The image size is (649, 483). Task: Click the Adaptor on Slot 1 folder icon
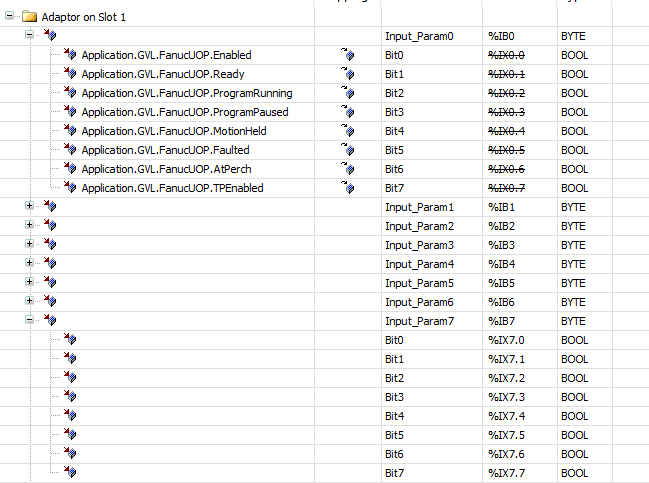point(29,17)
